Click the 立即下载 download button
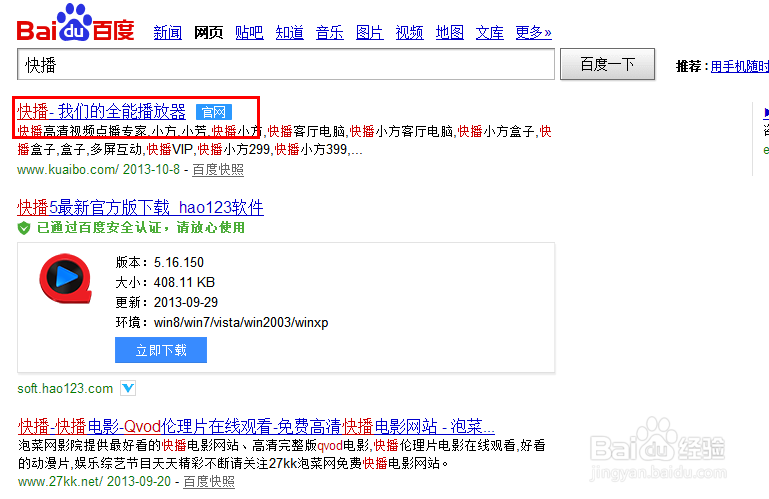769x499 pixels. tap(161, 350)
